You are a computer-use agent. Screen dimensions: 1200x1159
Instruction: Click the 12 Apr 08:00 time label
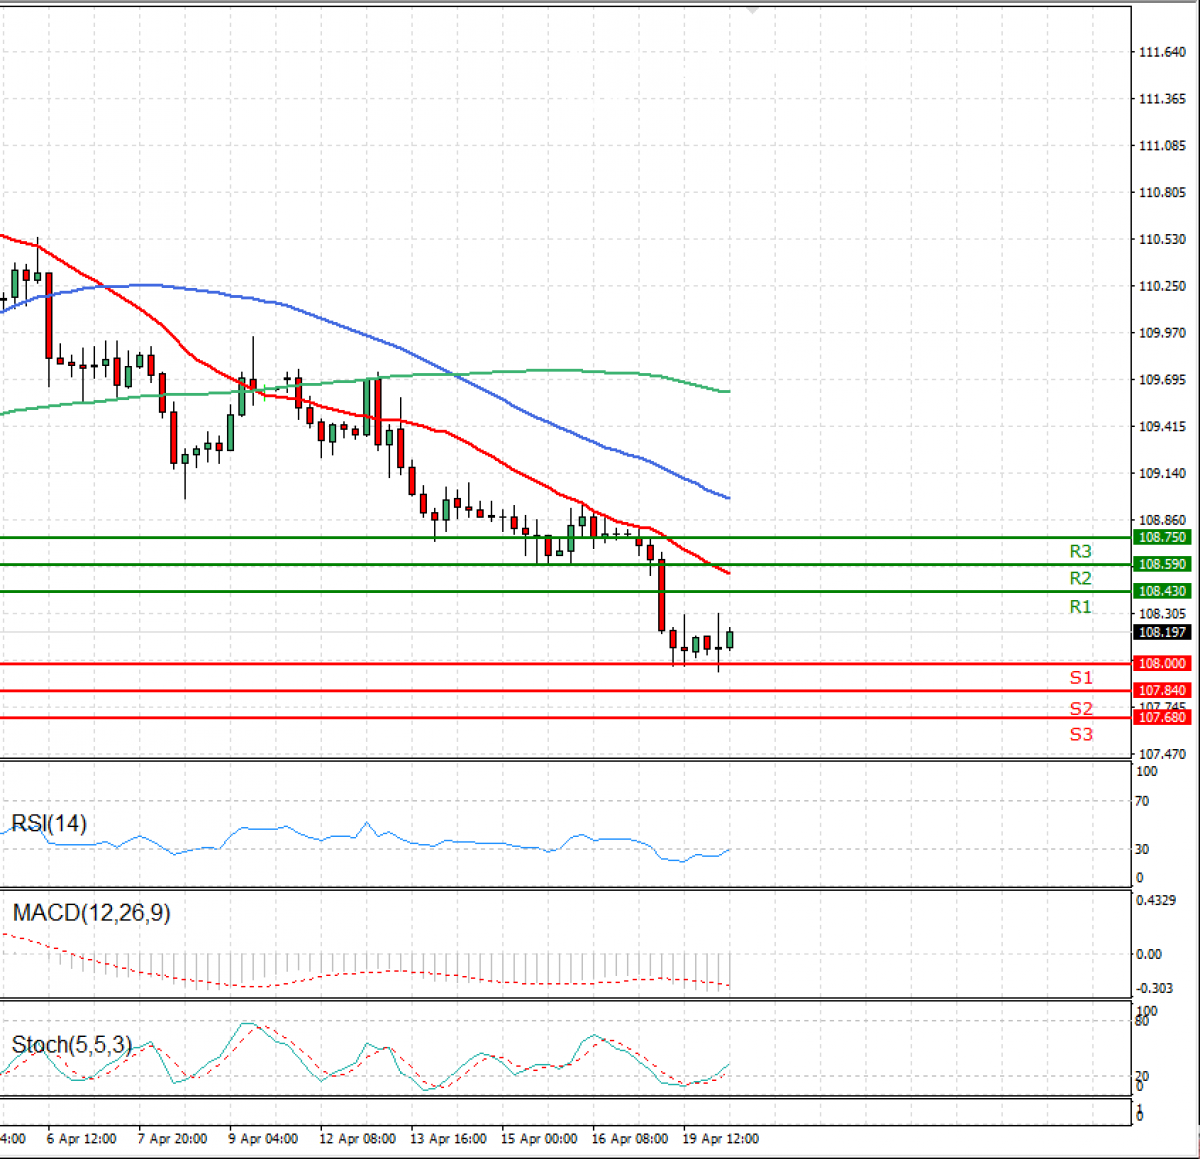357,1139
